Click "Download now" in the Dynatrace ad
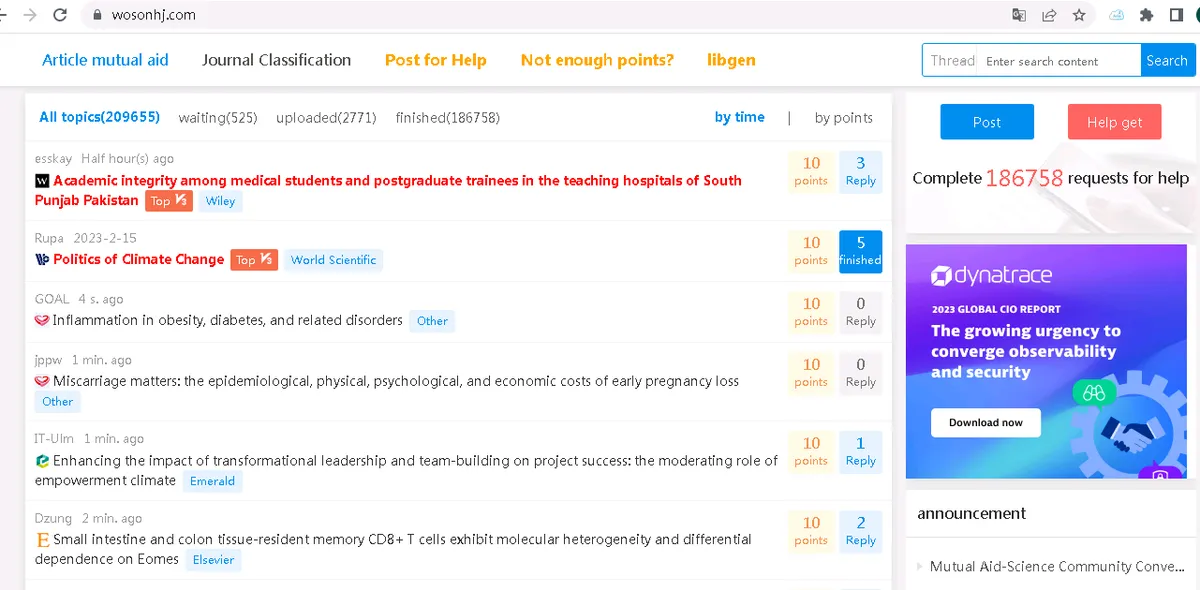This screenshot has width=1200, height=590. pos(985,422)
